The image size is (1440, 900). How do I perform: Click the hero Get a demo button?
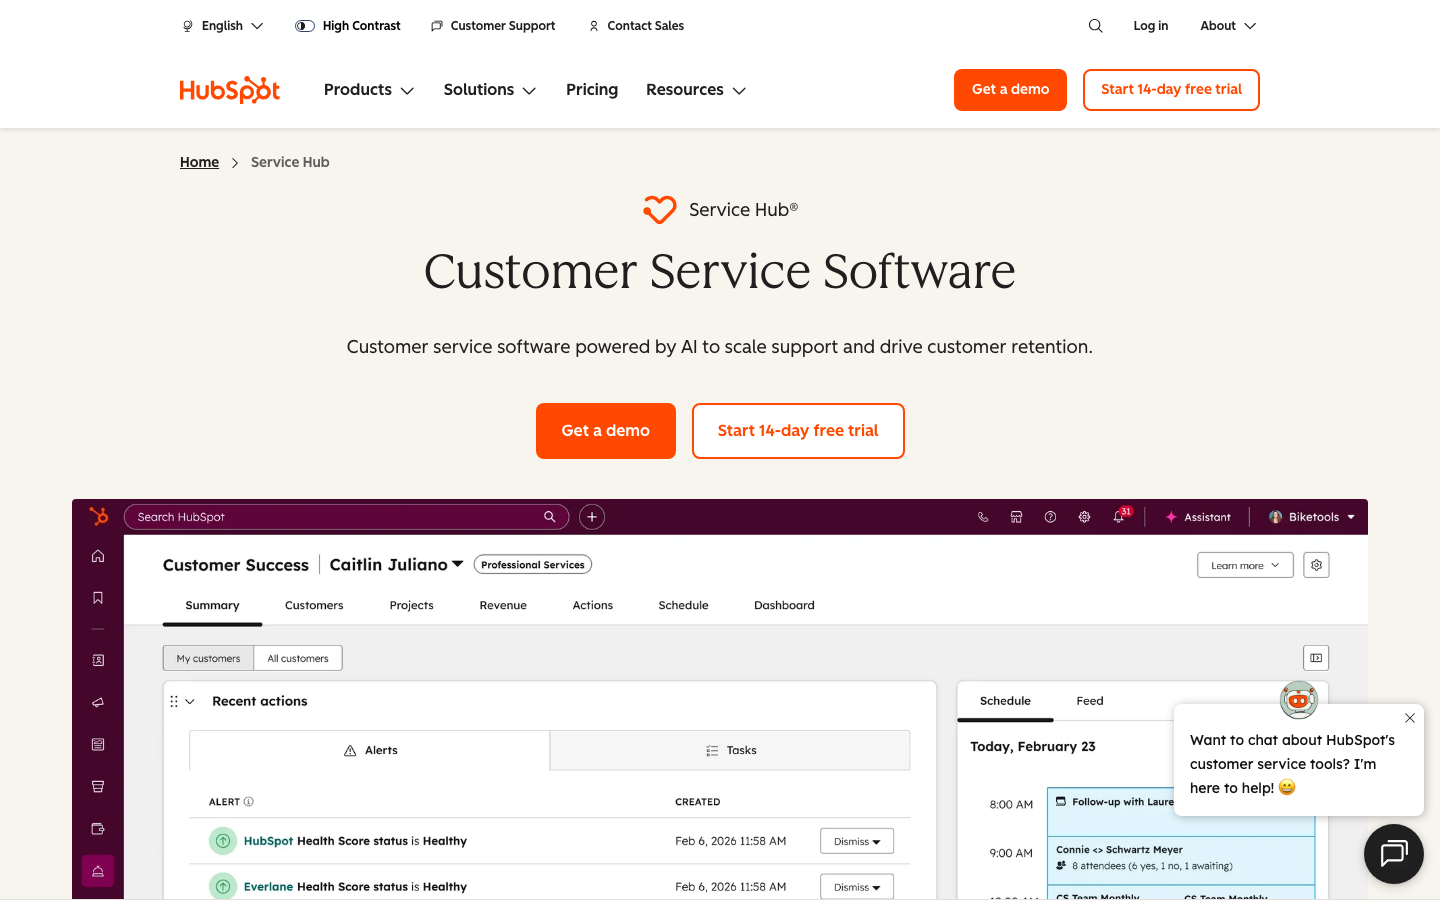click(606, 431)
